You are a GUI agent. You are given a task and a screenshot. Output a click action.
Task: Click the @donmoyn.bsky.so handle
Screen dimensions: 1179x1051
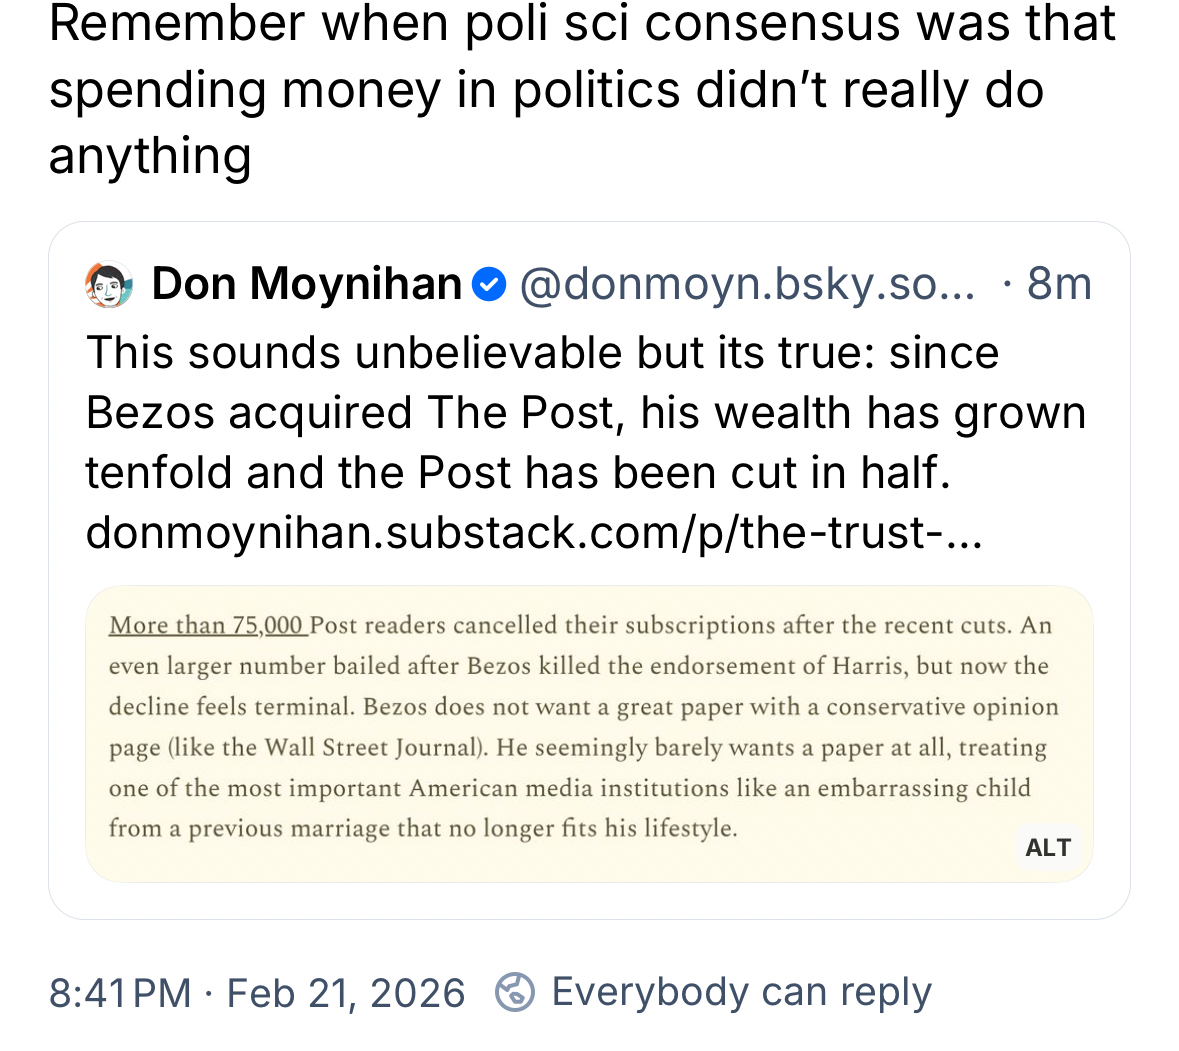pyautogui.click(x=746, y=284)
